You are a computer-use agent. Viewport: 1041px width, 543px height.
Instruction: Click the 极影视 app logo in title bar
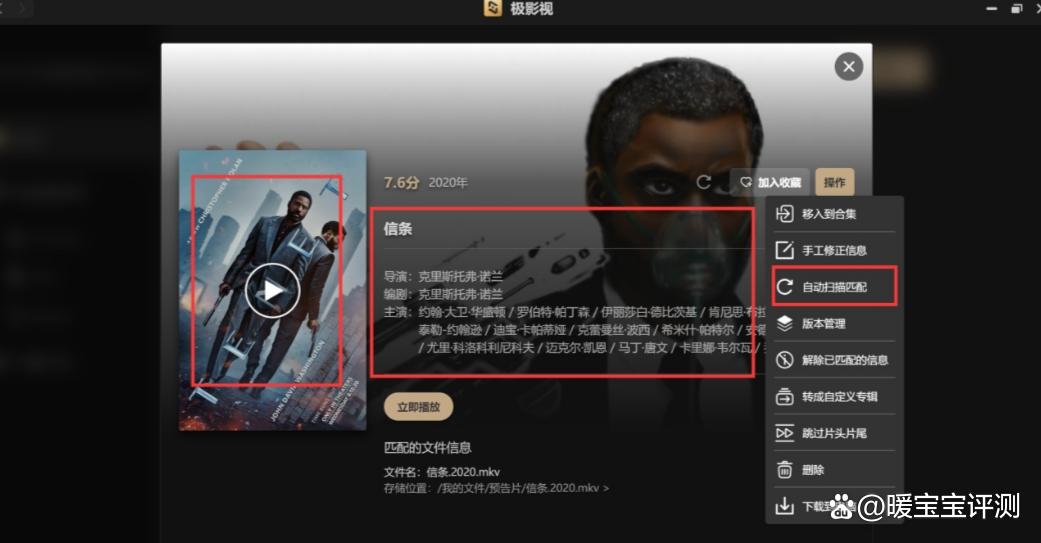[x=493, y=9]
